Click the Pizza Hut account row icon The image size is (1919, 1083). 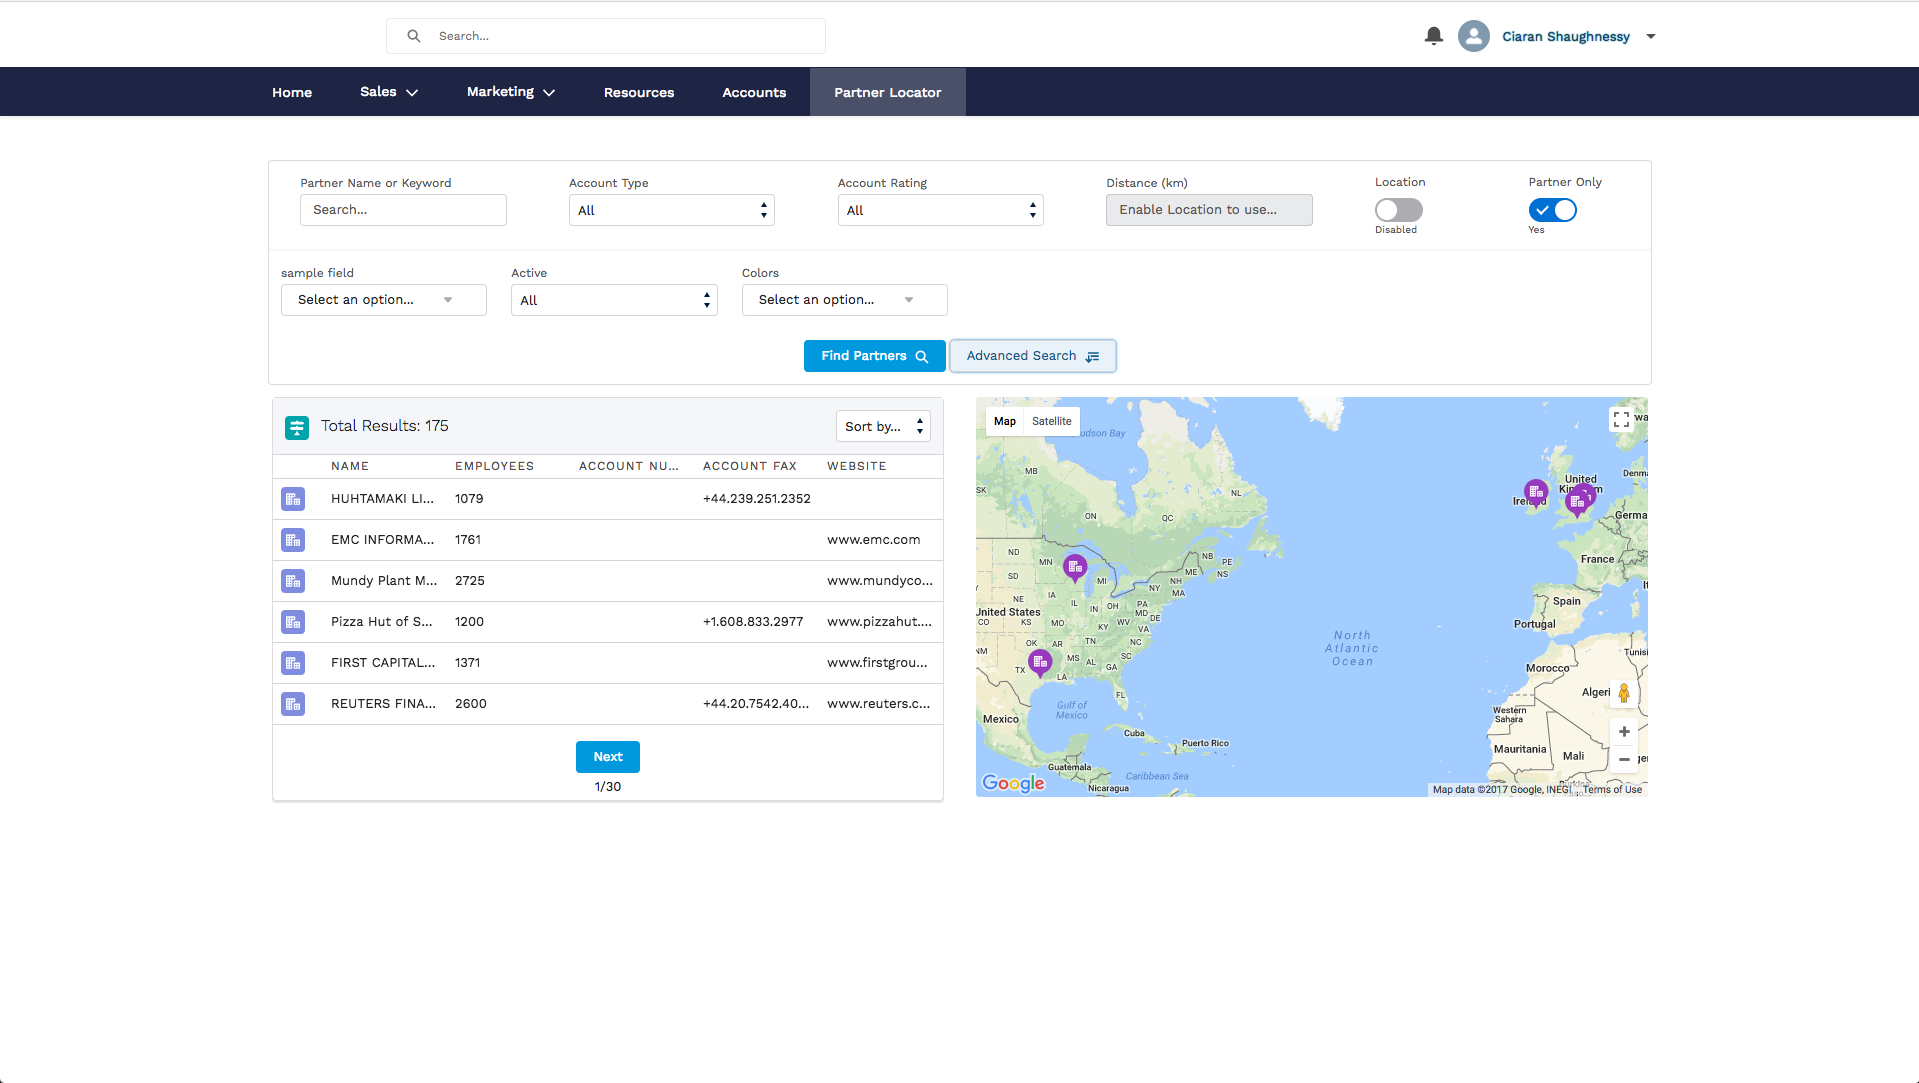pos(293,622)
